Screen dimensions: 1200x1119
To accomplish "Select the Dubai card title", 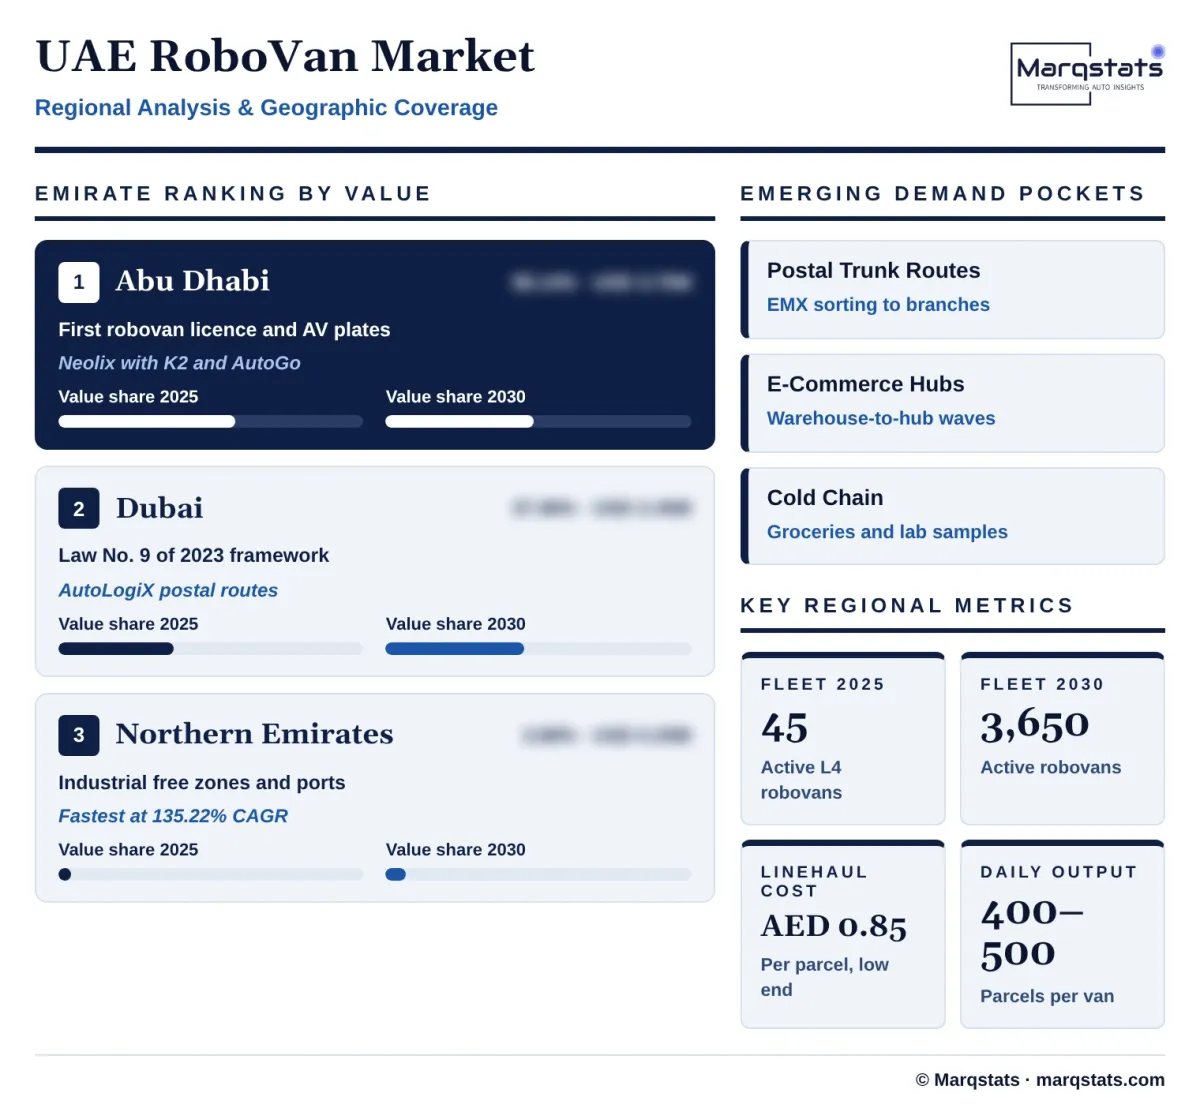I will click(160, 508).
